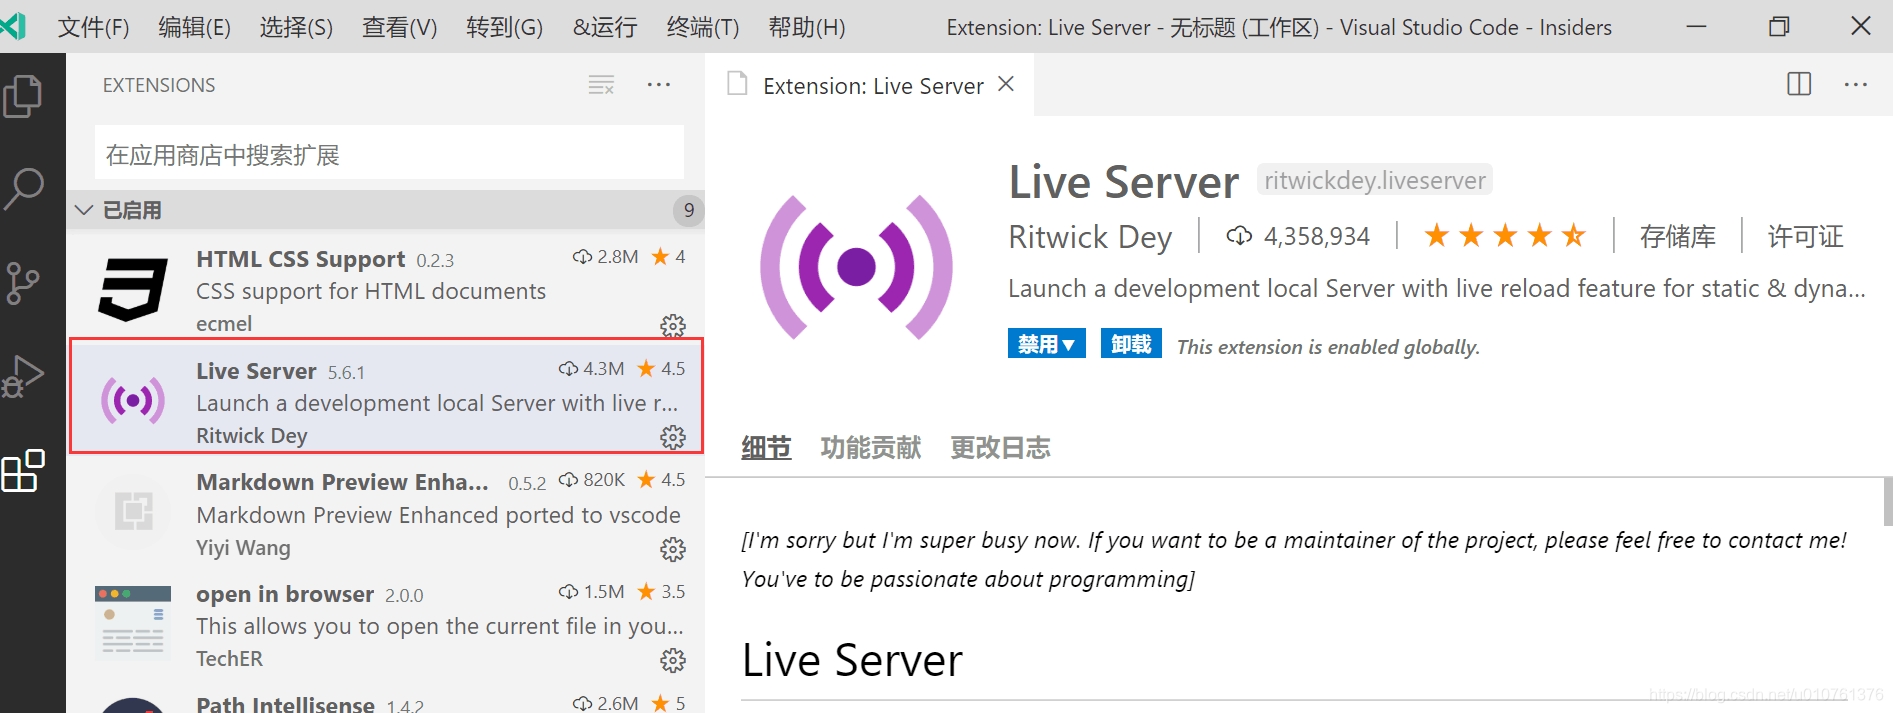1893x713 pixels.
Task: Open the 许可证 (License) link
Action: point(1805,237)
